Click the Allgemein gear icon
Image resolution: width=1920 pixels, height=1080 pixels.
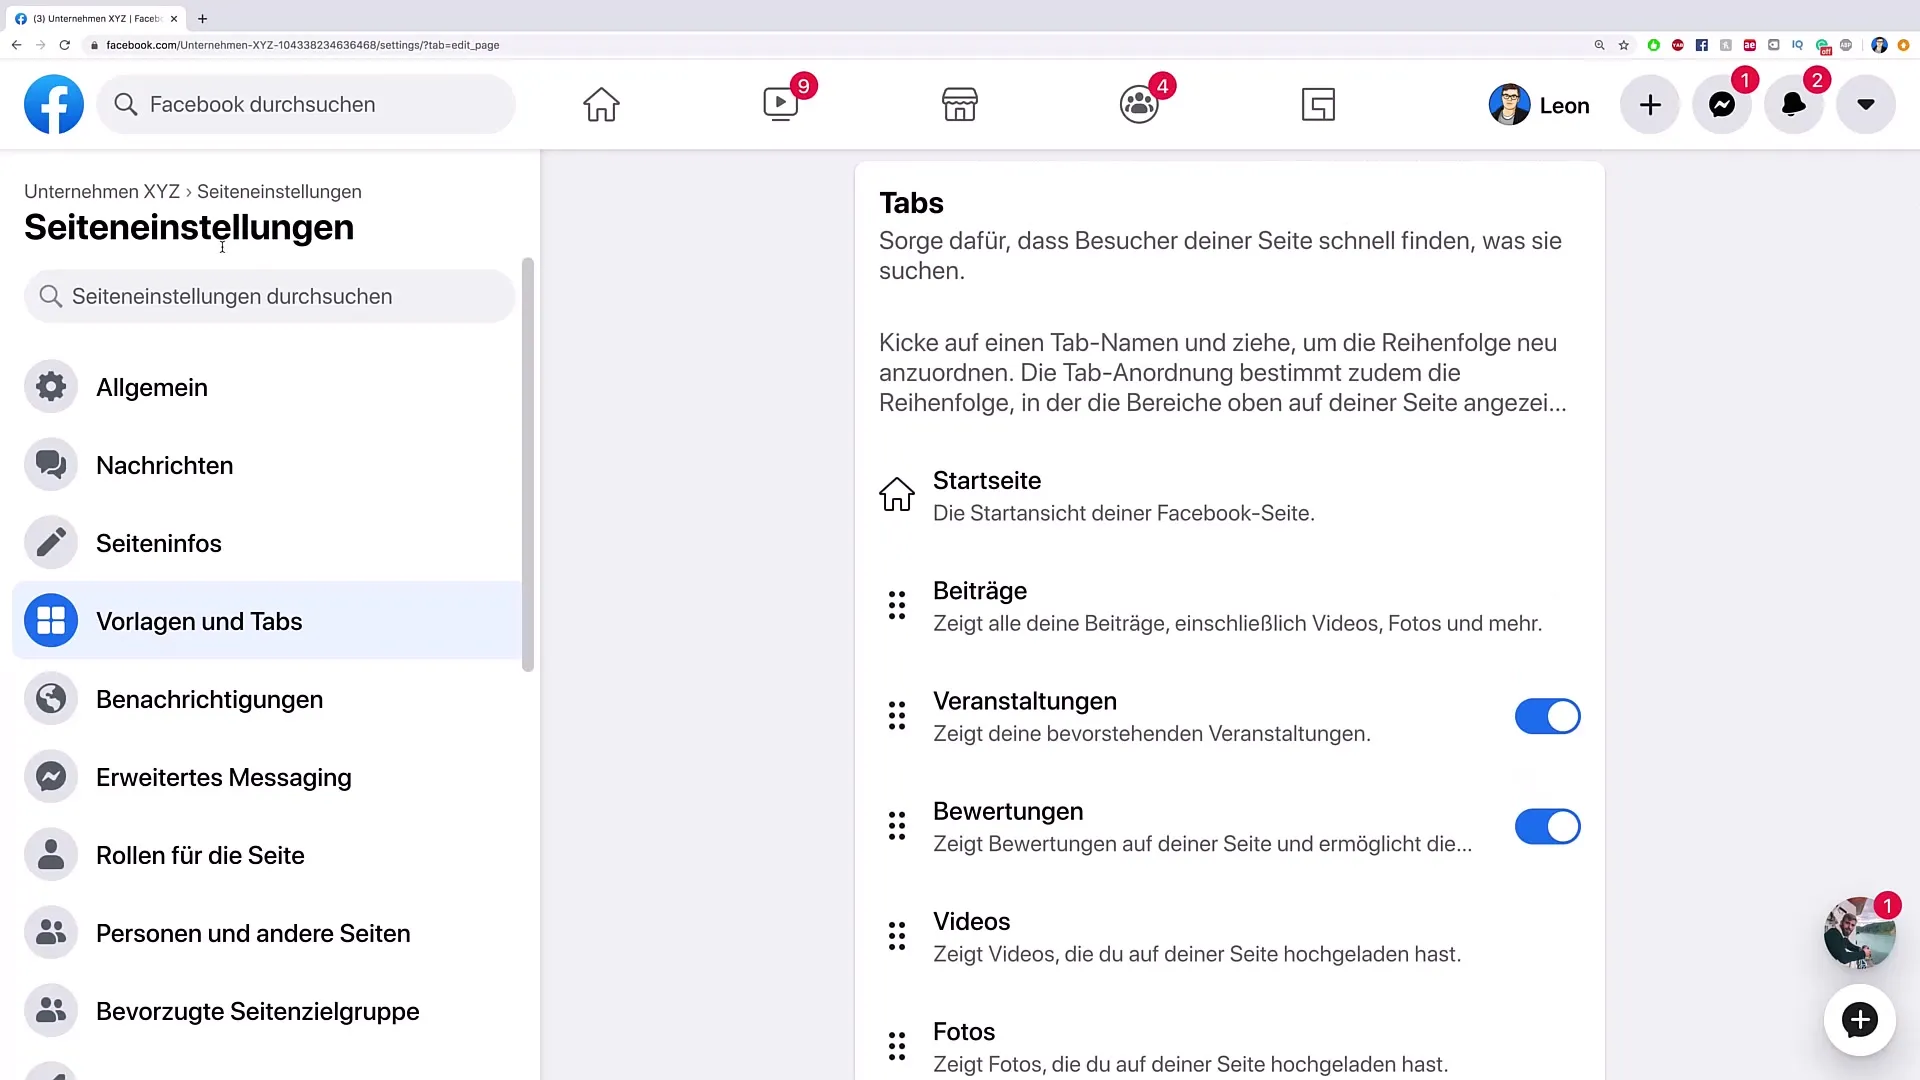[51, 387]
